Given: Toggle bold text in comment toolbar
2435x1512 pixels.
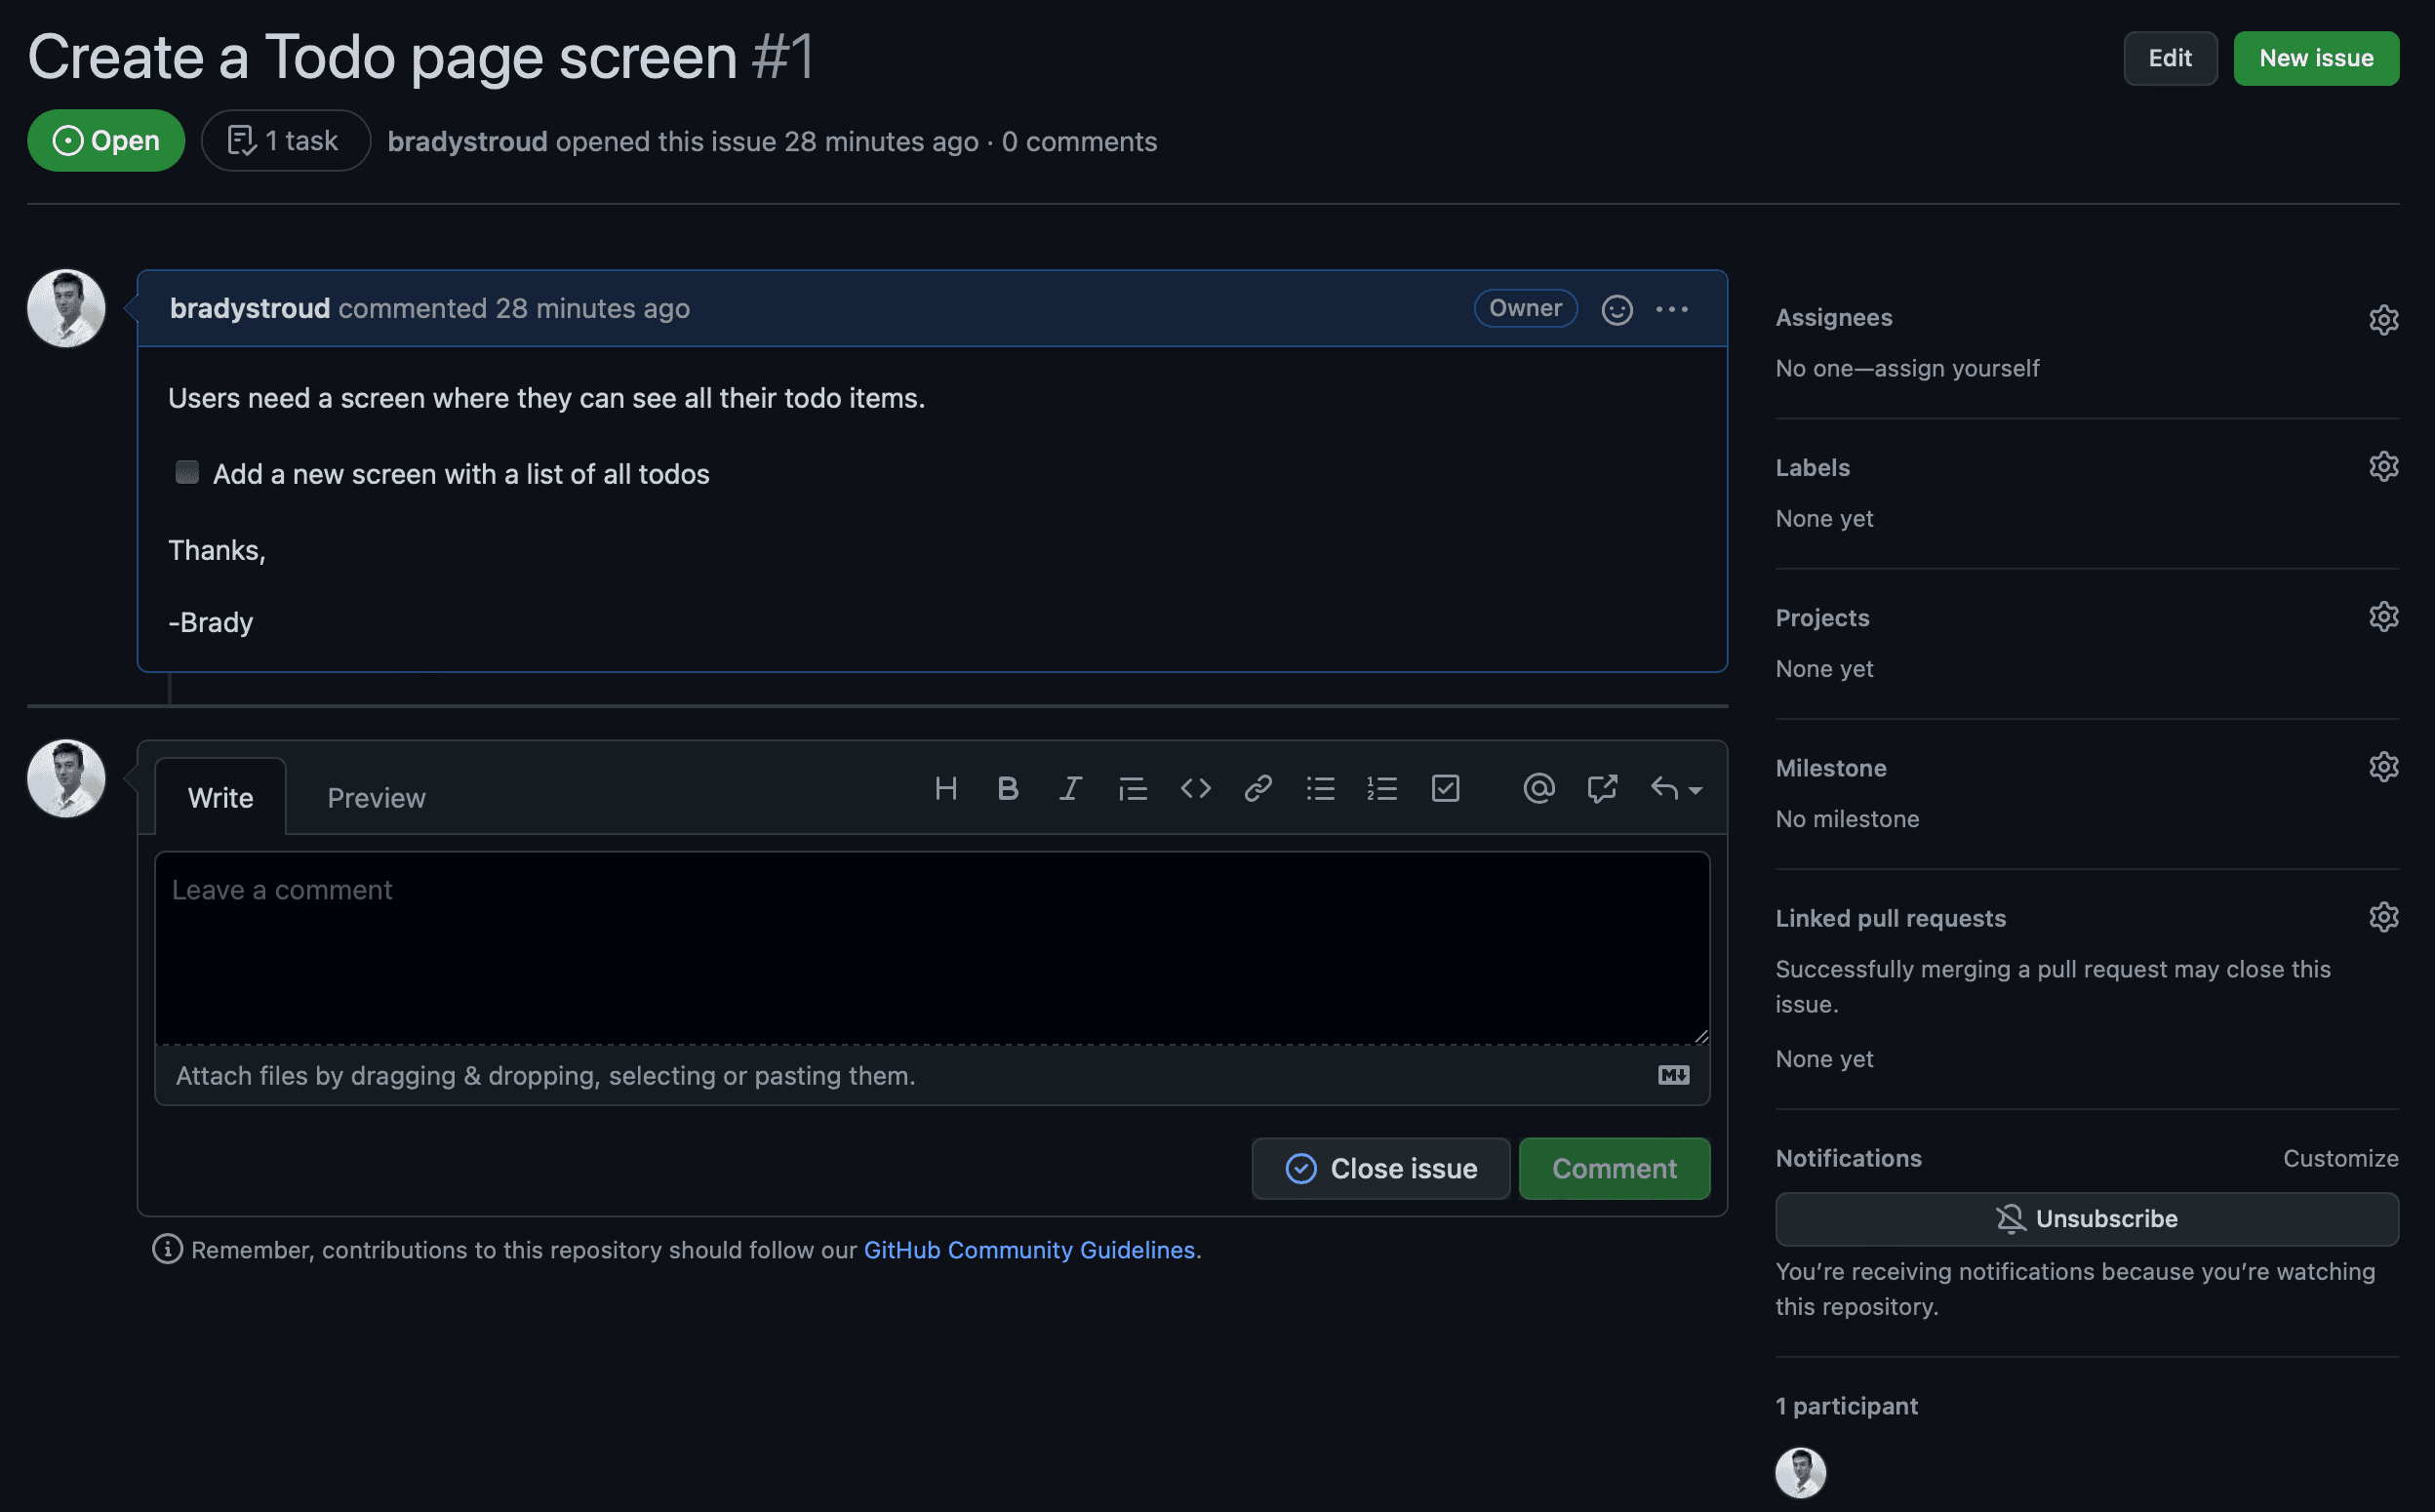Looking at the screenshot, I should pyautogui.click(x=1008, y=789).
